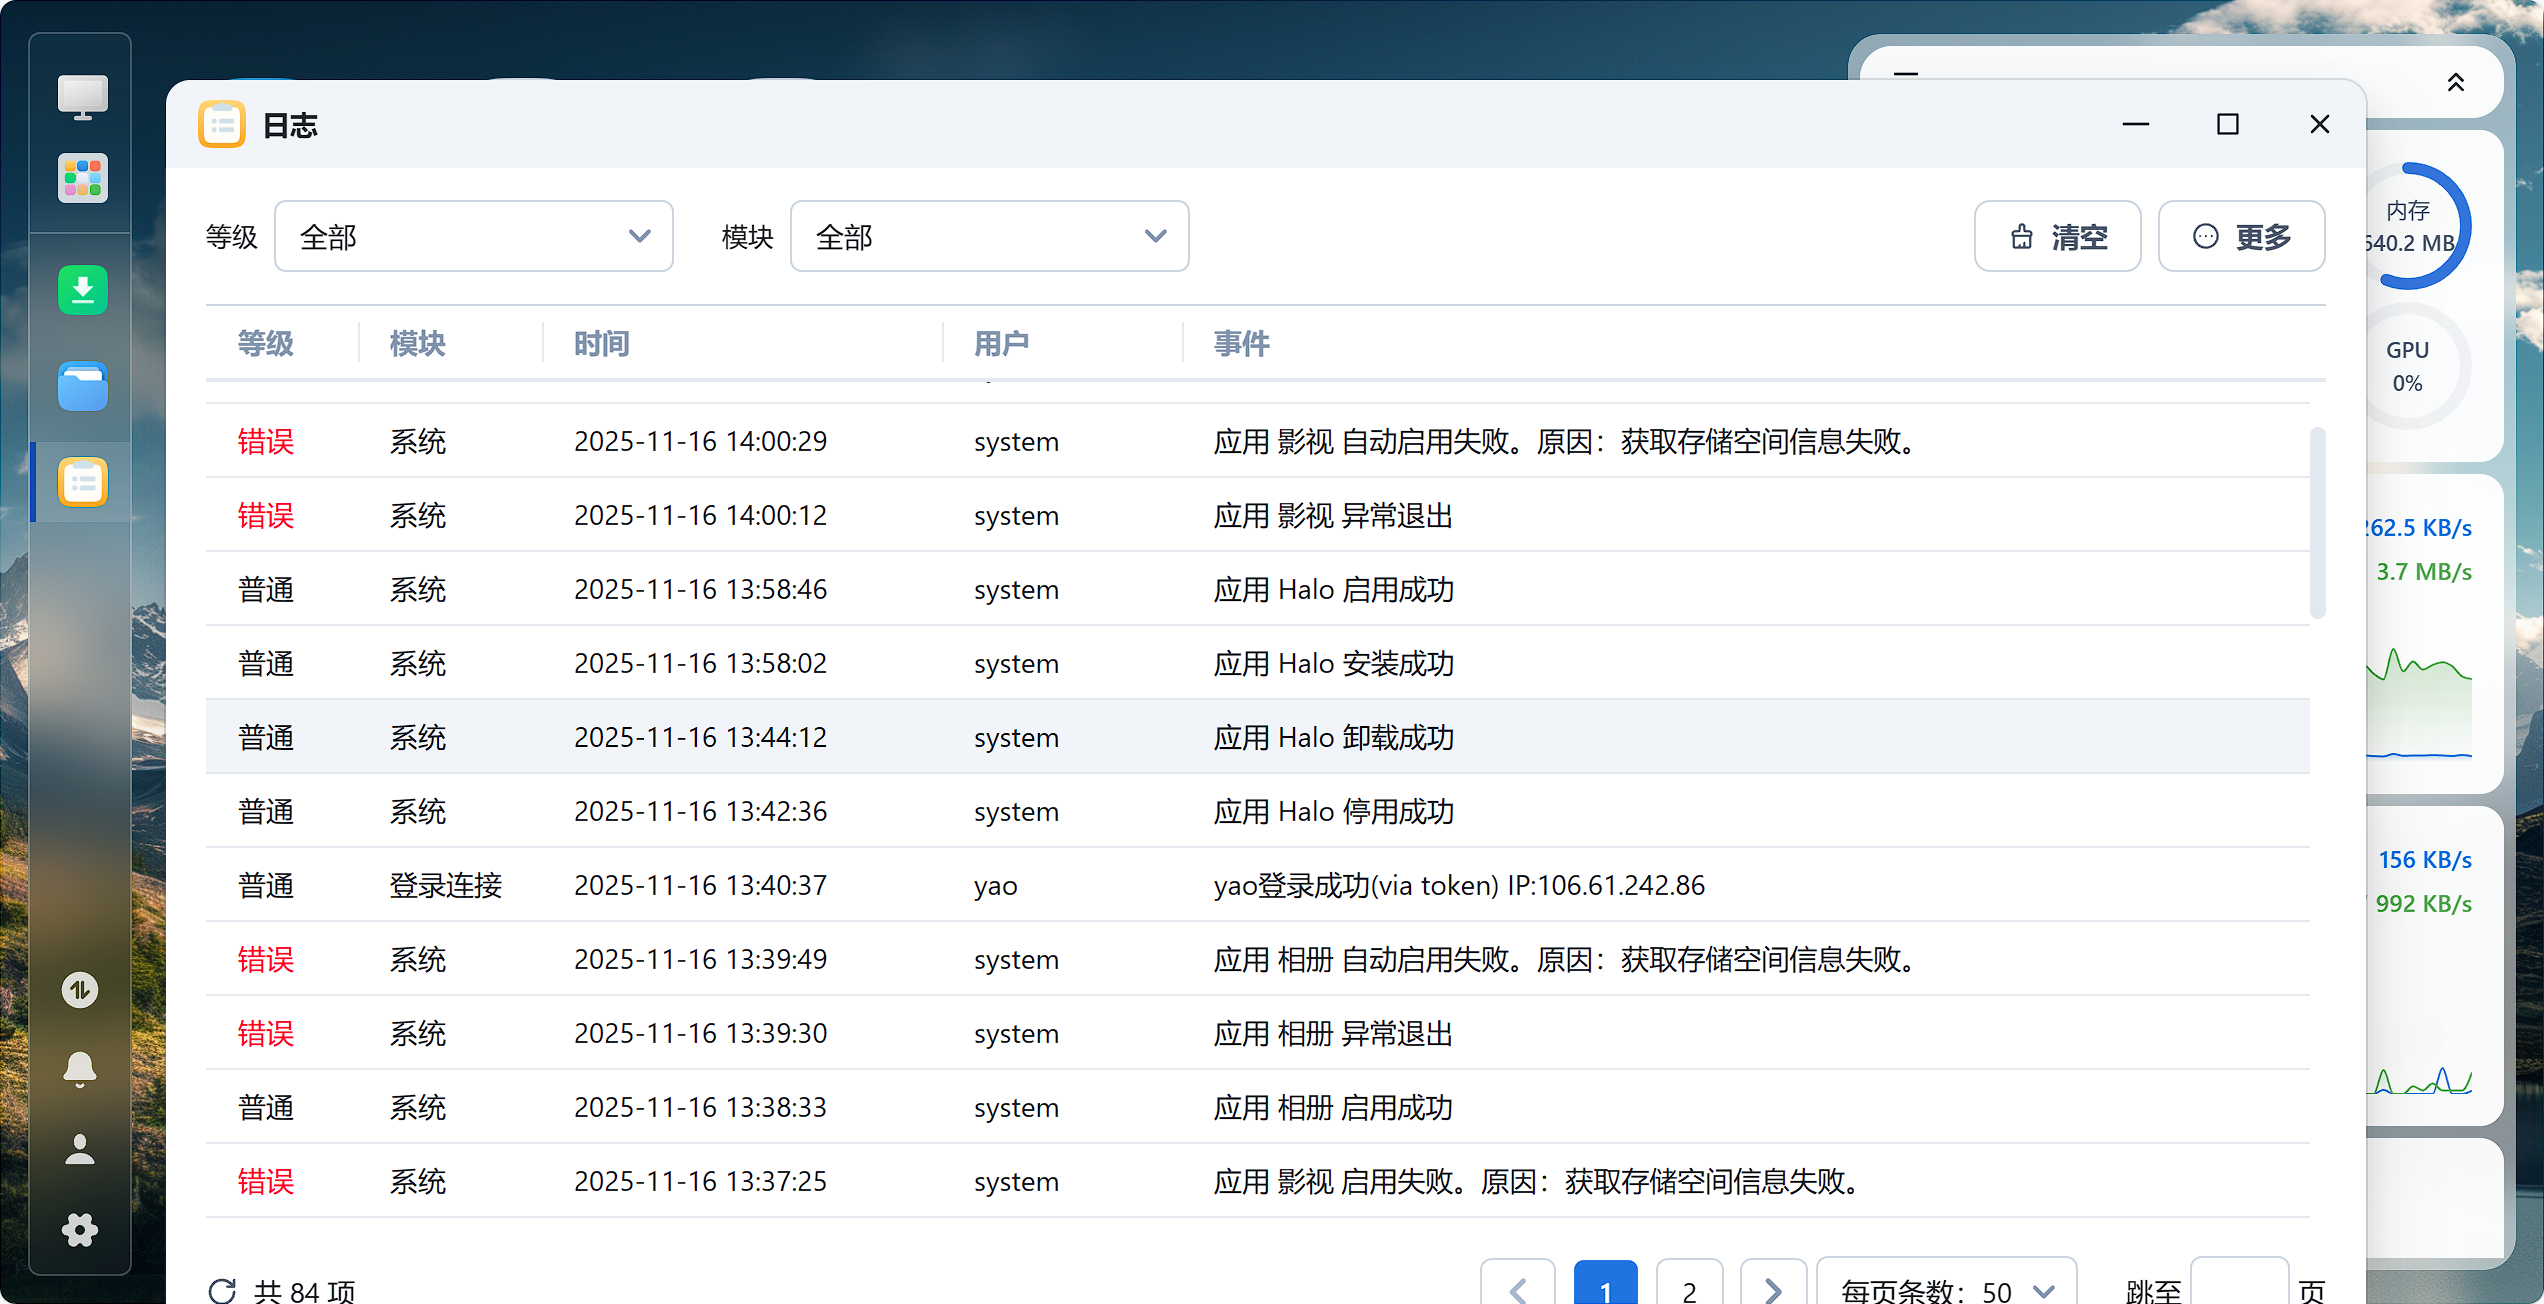Image resolution: width=2544 pixels, height=1304 pixels.
Task: Open the blue file manager folder icon
Action: tap(82, 387)
